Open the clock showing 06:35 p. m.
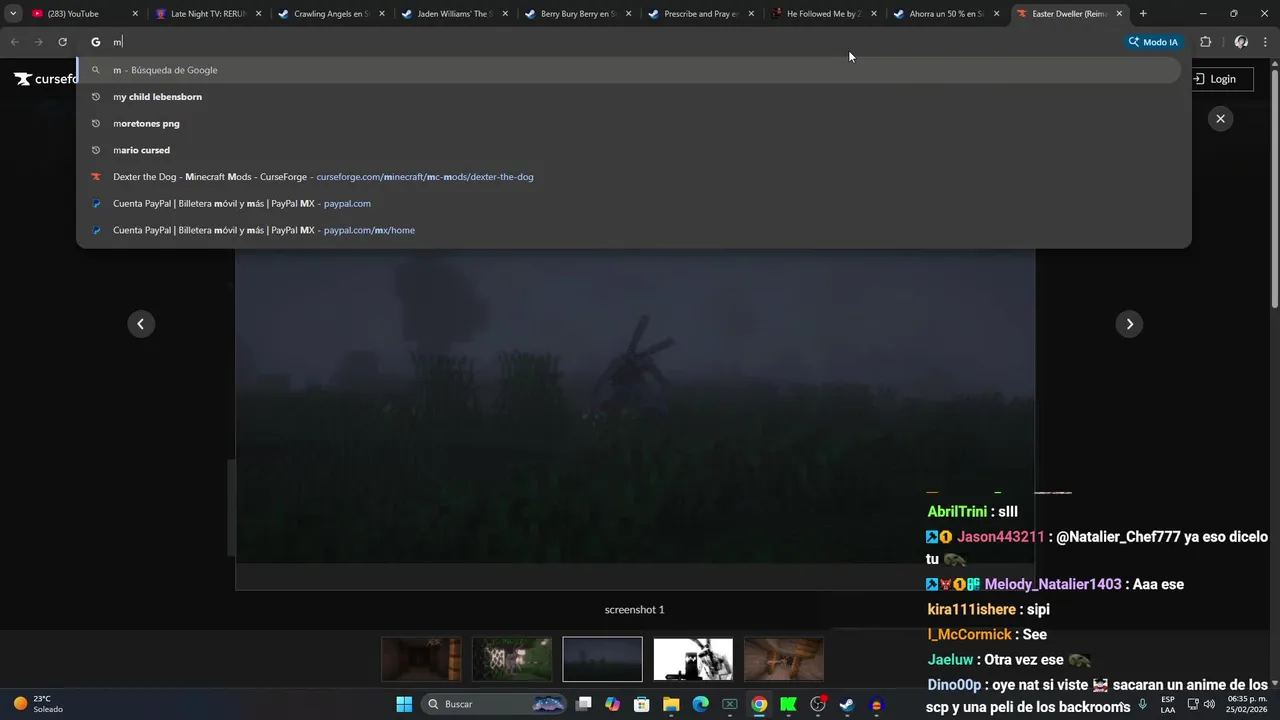The image size is (1280, 720). 1246,704
